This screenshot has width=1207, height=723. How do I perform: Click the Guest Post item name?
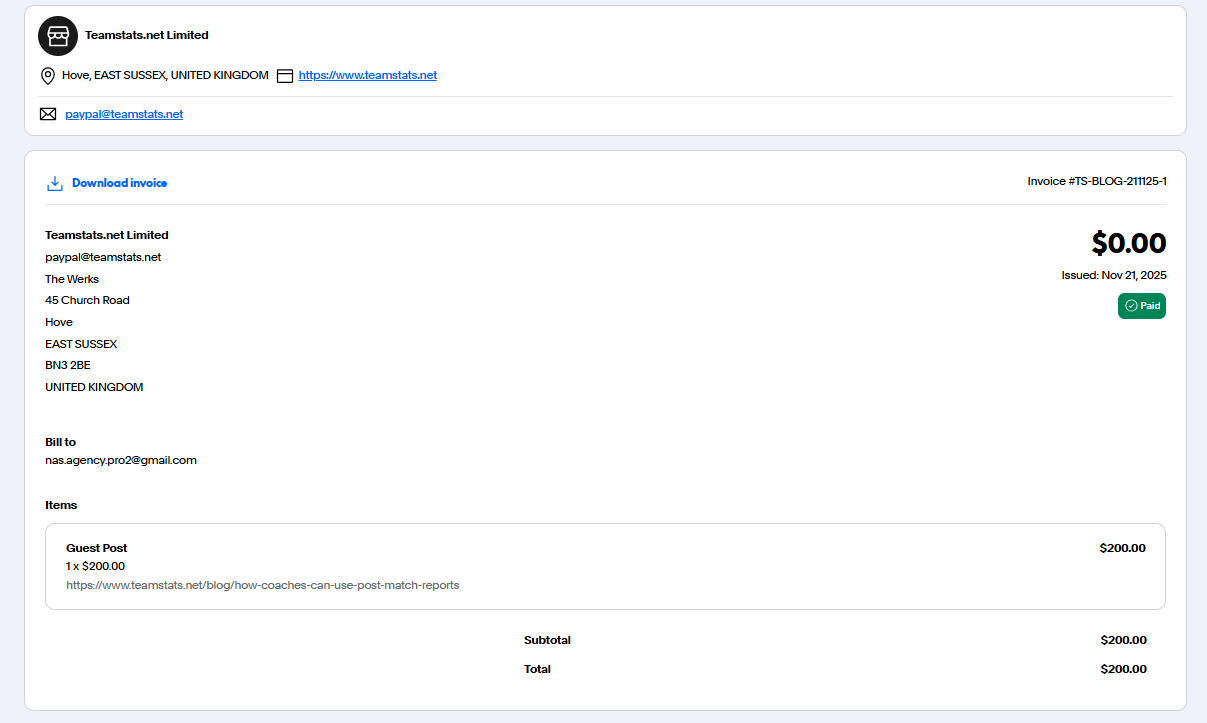pos(97,548)
